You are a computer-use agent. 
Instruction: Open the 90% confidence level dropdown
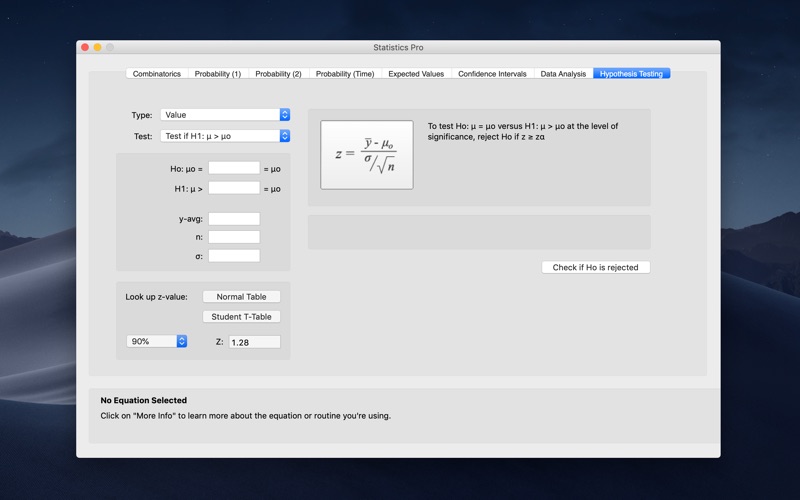tap(157, 341)
